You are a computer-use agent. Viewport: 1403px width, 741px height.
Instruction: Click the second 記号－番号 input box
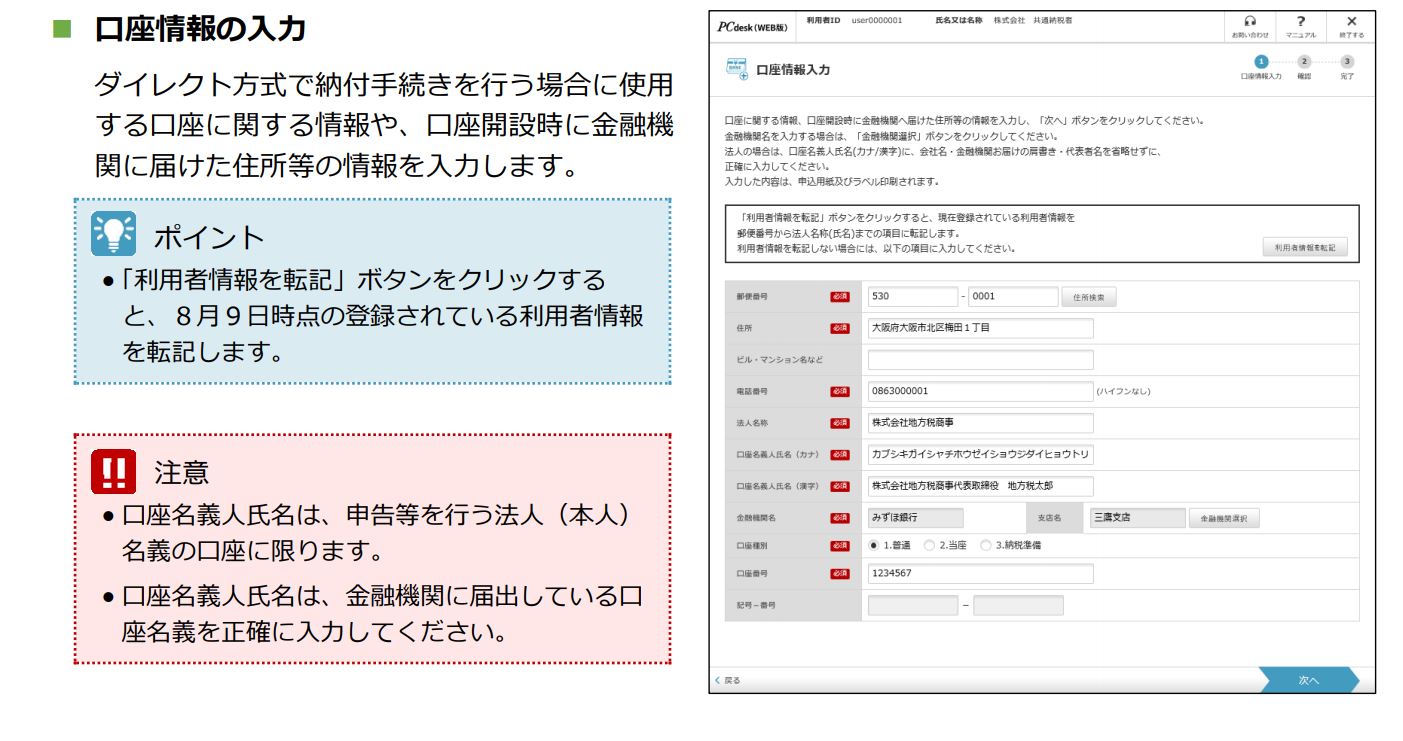click(x=1018, y=605)
